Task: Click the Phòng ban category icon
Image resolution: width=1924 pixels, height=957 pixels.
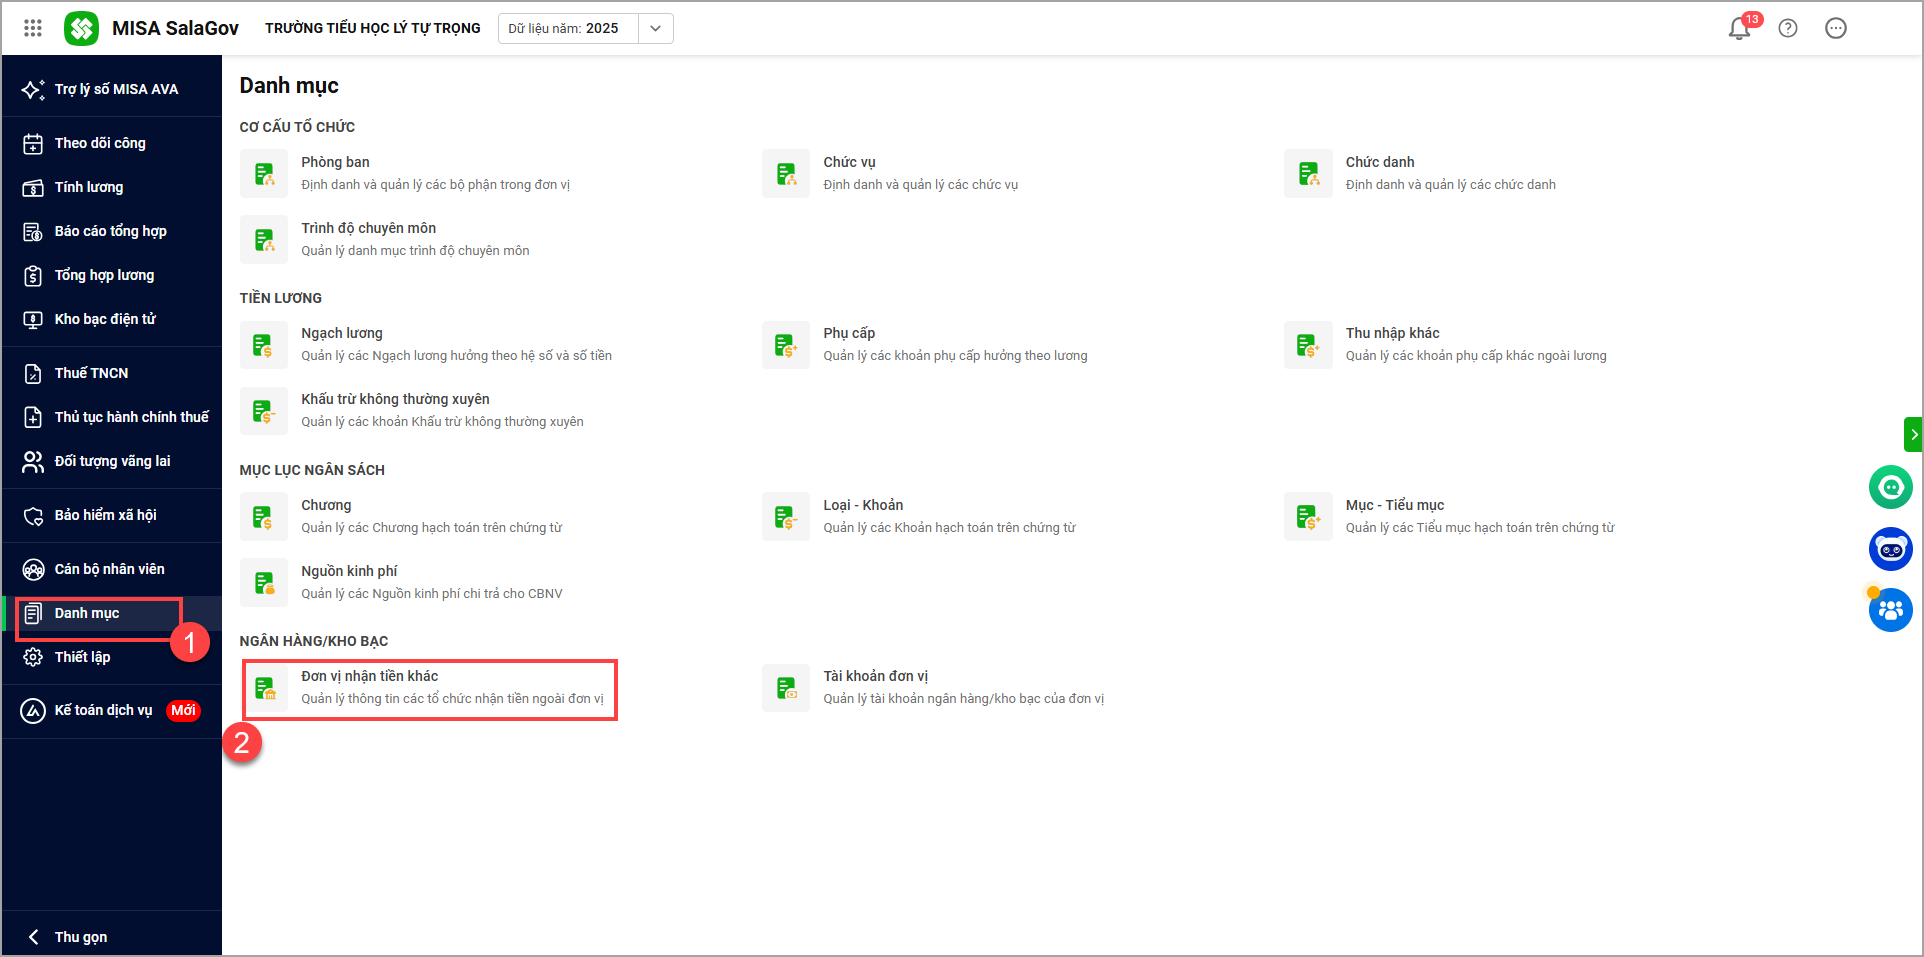Action: tap(264, 174)
